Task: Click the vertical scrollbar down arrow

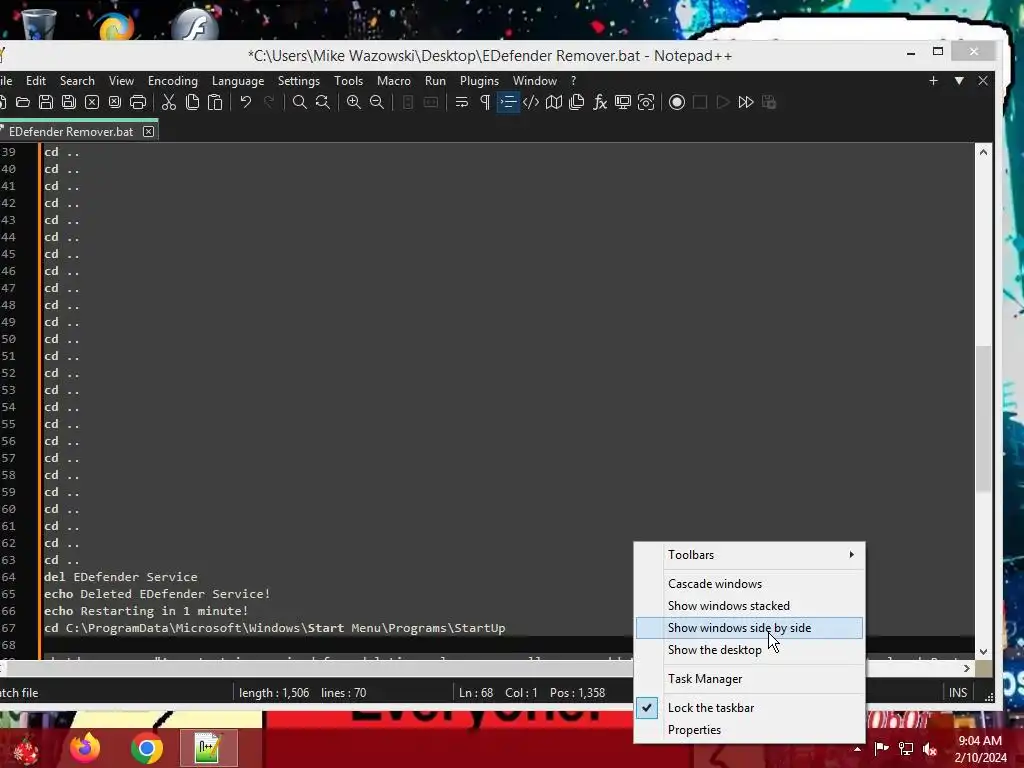Action: (x=984, y=652)
